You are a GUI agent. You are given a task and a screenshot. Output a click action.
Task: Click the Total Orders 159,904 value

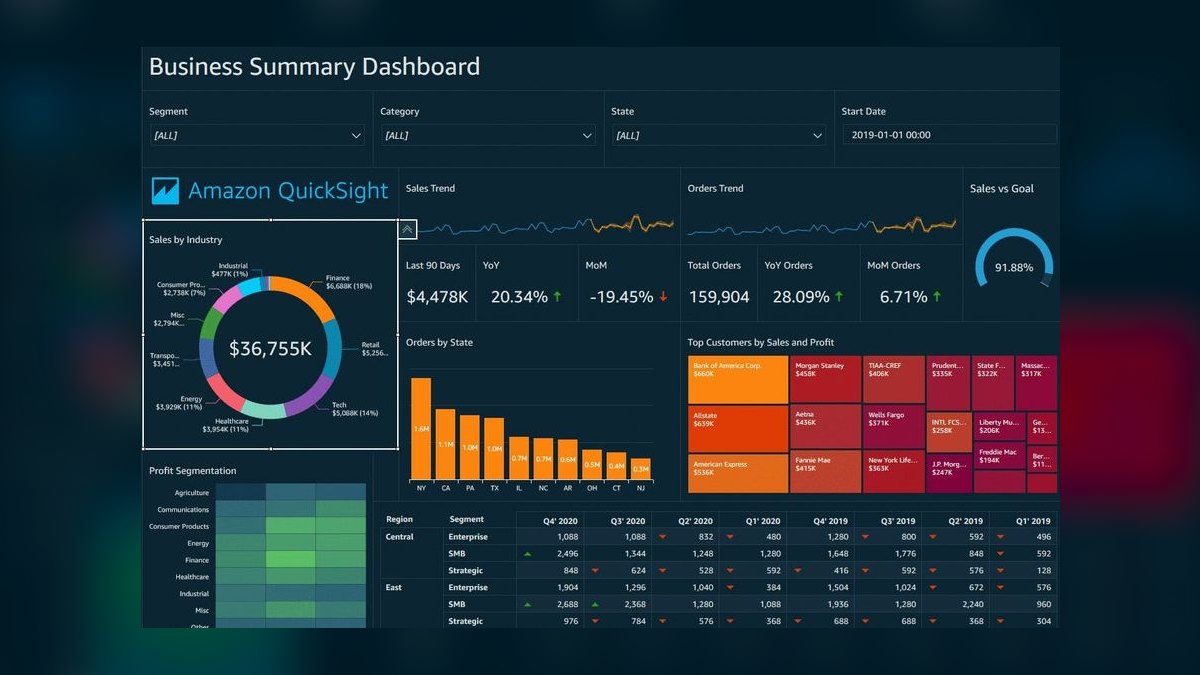(x=718, y=297)
